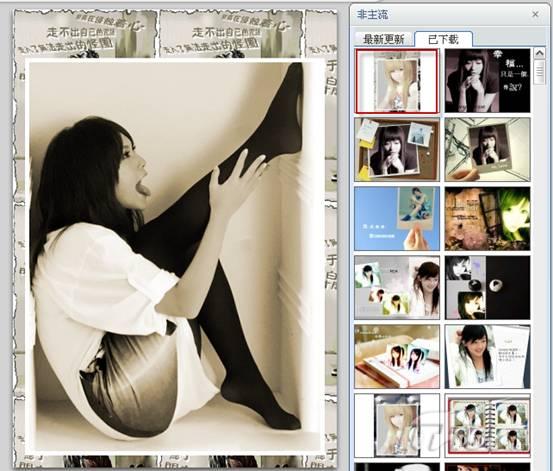Choose the black frame with Chinese text
The image size is (553, 471).
487,81
